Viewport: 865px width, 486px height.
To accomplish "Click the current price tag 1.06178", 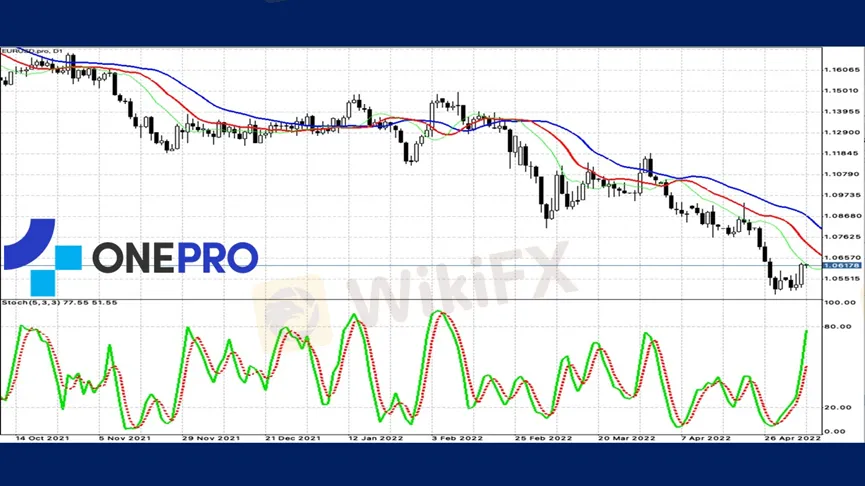I will (838, 266).
